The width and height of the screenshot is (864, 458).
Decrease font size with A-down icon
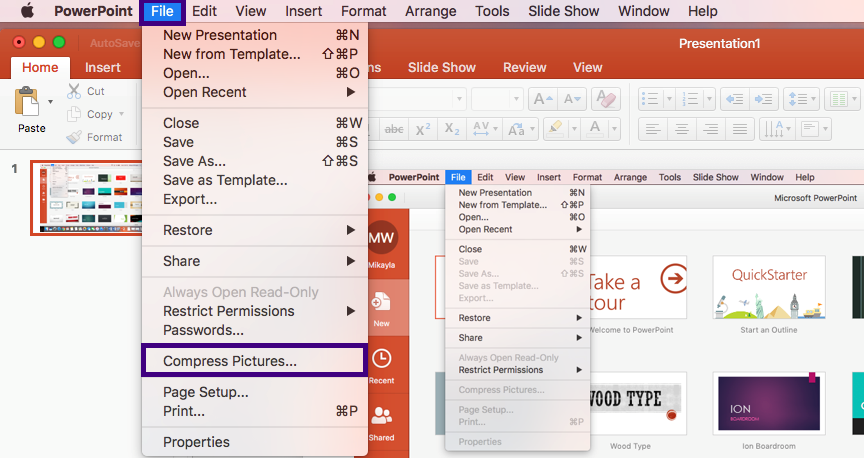[x=572, y=99]
